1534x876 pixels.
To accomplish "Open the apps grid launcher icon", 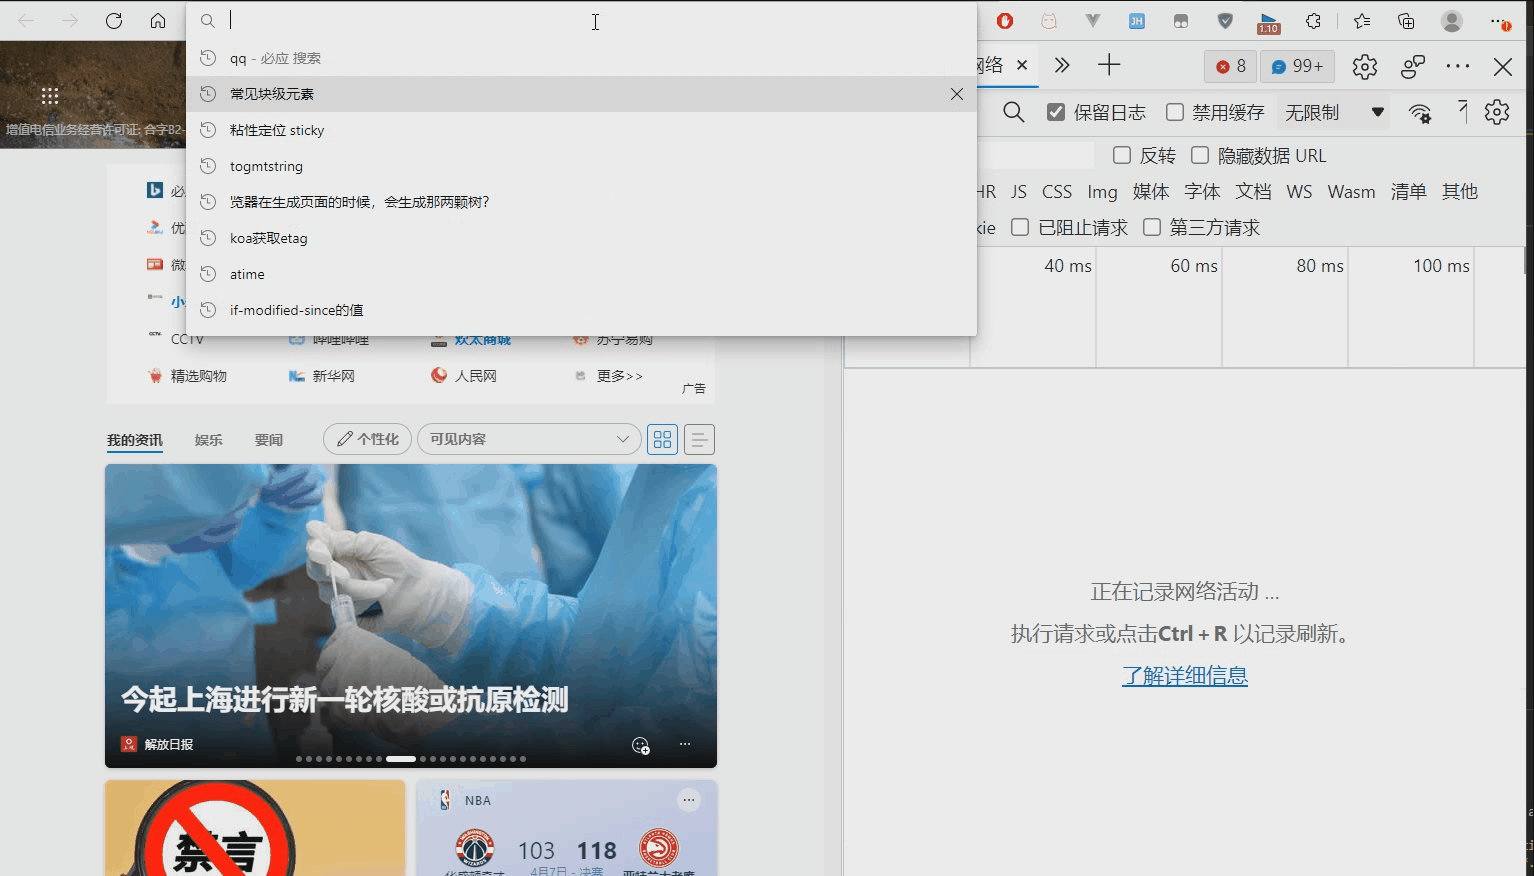I will [50, 96].
